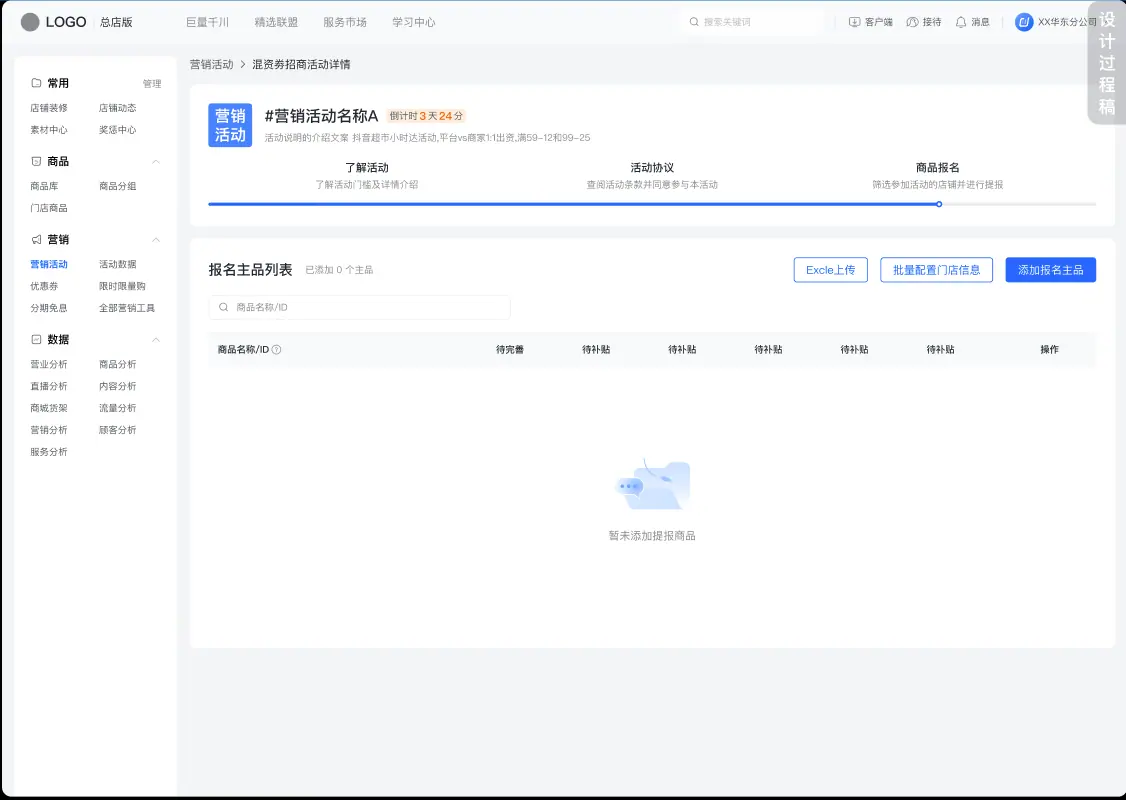1126x800 pixels.
Task: Click the magnifier icon in 商品名称/ID search
Action: (x=223, y=307)
